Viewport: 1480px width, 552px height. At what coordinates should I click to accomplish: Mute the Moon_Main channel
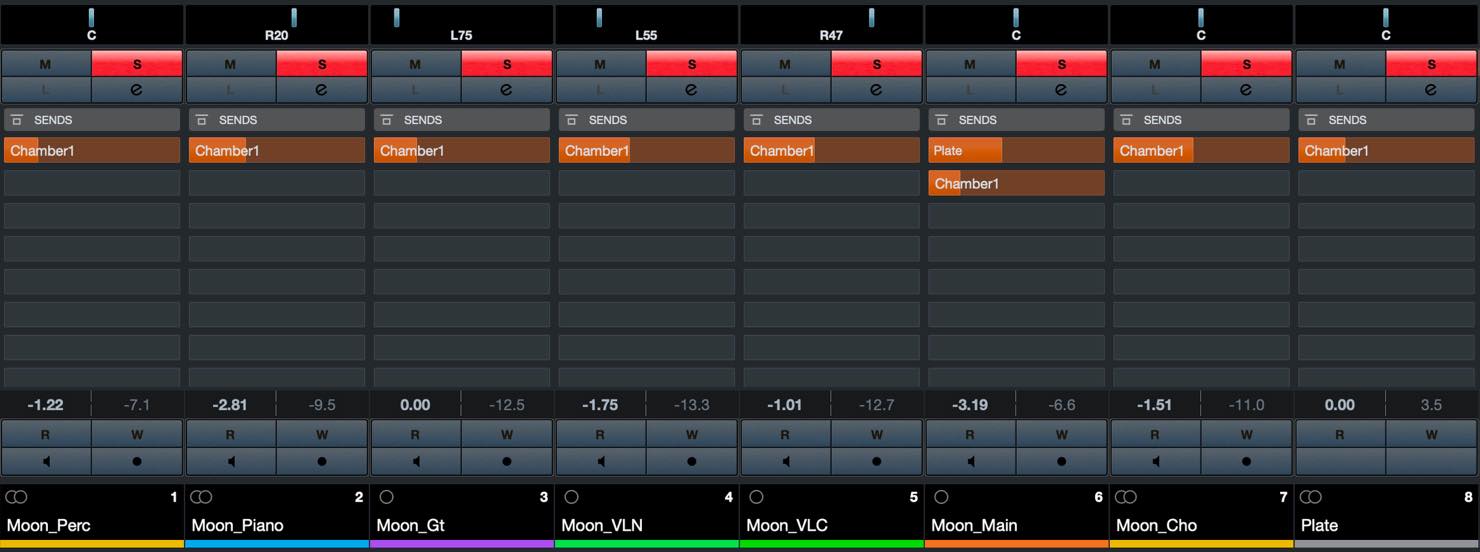(x=971, y=64)
